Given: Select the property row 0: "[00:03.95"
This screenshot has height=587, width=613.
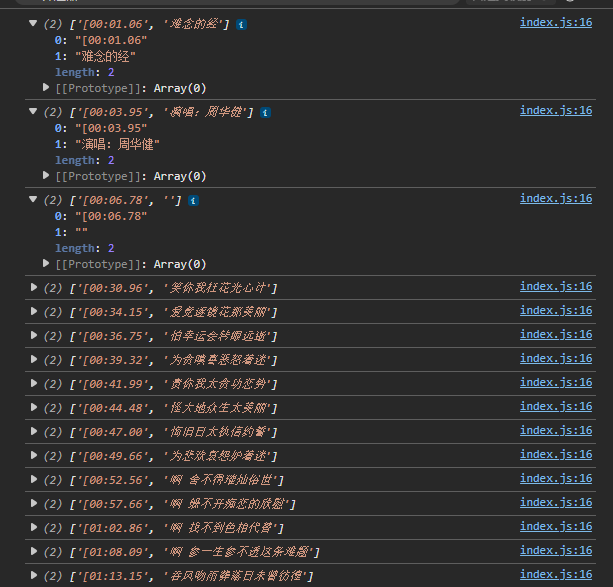Looking at the screenshot, I should pos(101,128).
